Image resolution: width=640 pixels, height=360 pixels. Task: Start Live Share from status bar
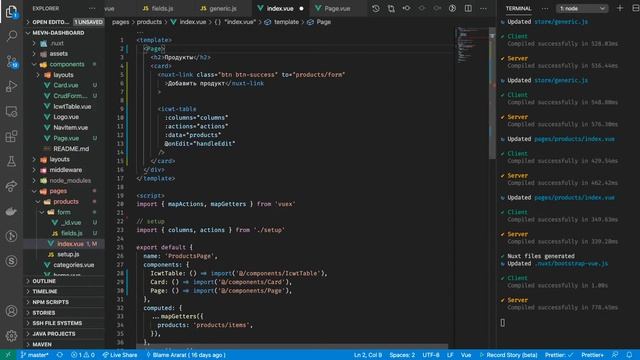pos(120,355)
